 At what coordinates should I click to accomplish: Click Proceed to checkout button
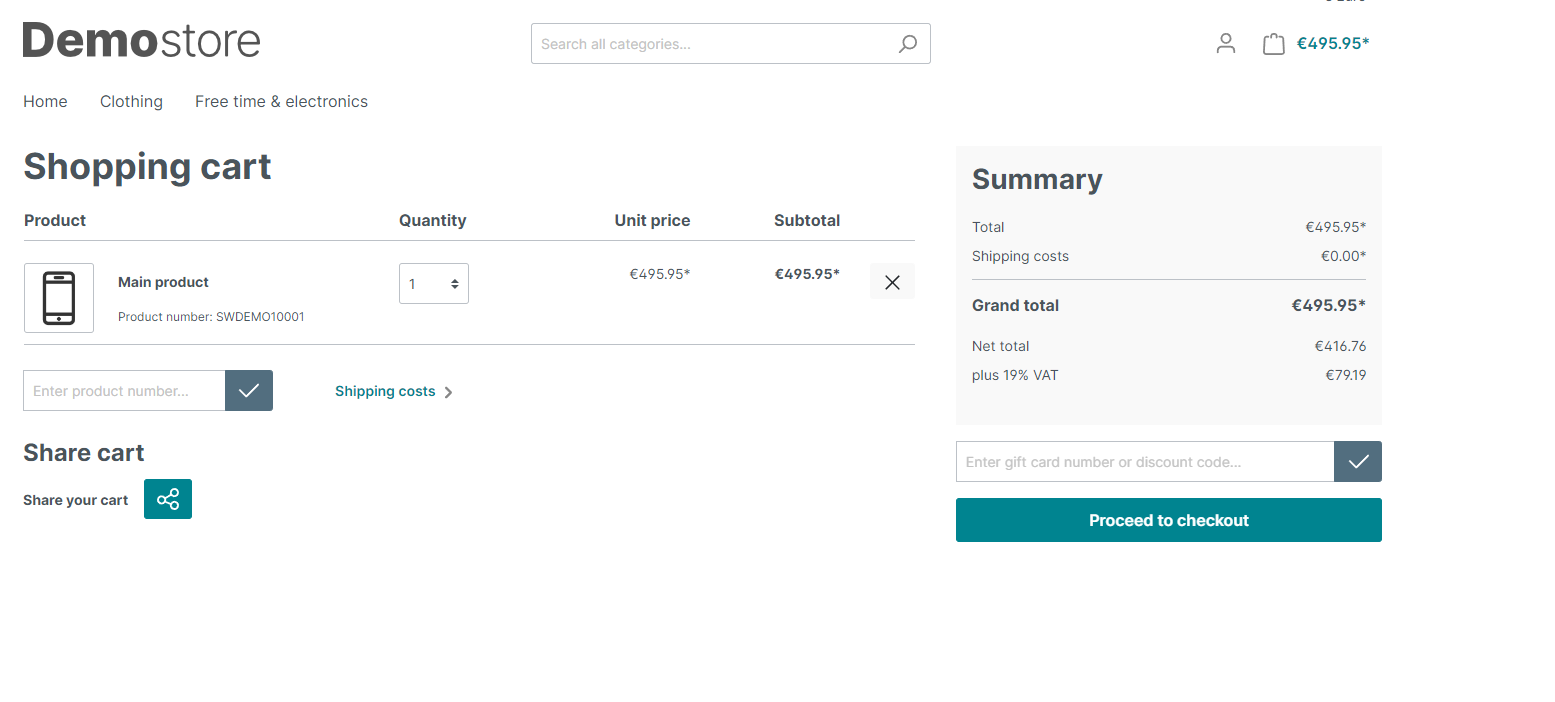click(x=1168, y=520)
